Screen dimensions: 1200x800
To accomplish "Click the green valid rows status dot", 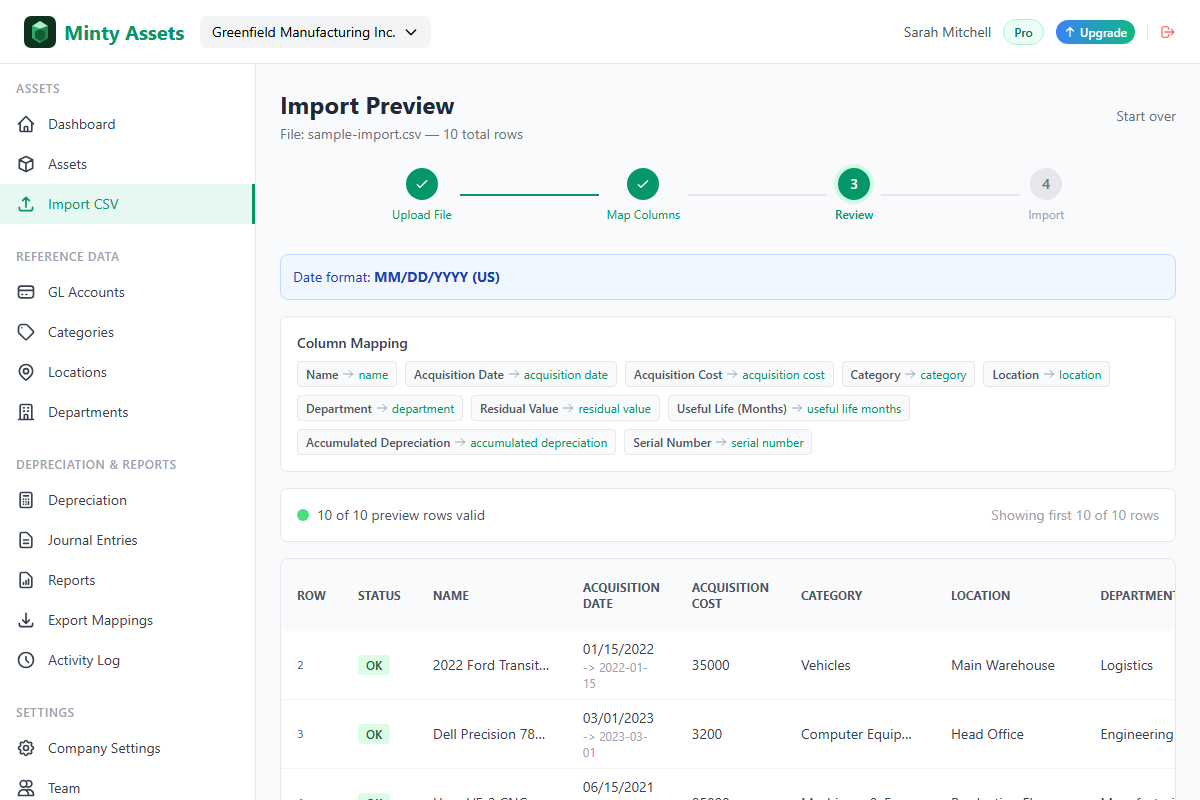I will pos(303,515).
